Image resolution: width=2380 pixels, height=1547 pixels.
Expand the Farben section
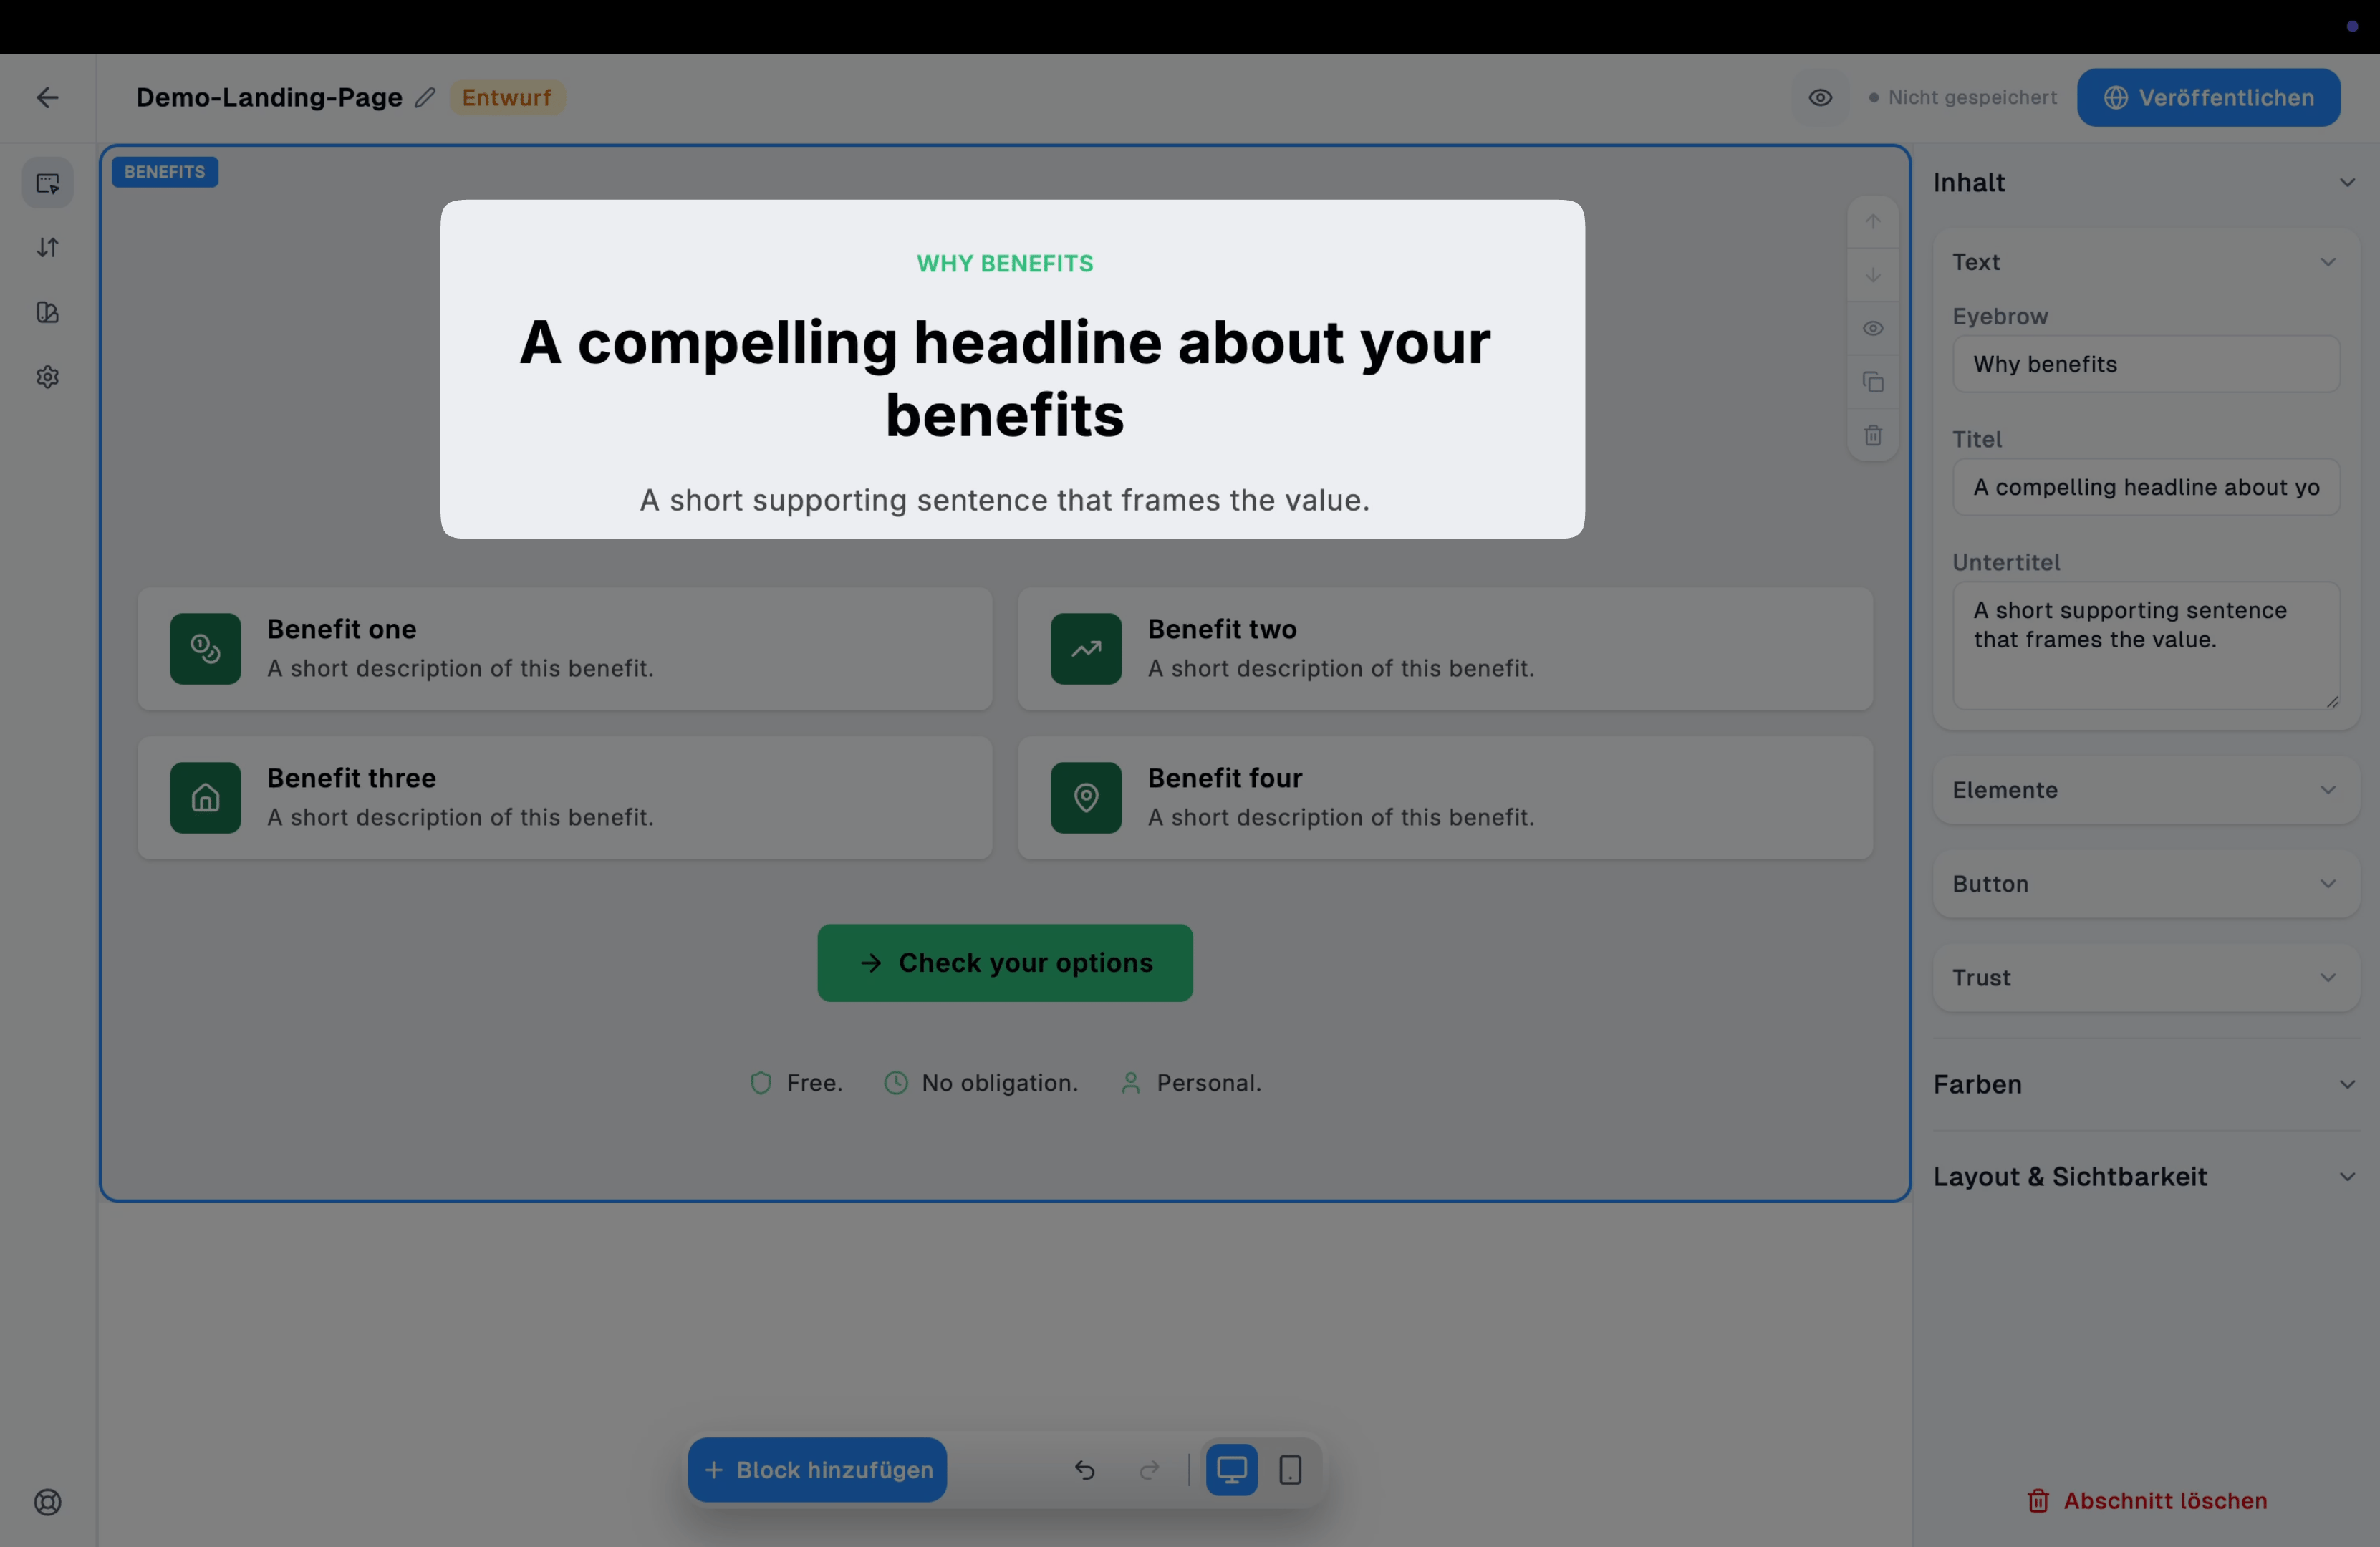2145,1084
